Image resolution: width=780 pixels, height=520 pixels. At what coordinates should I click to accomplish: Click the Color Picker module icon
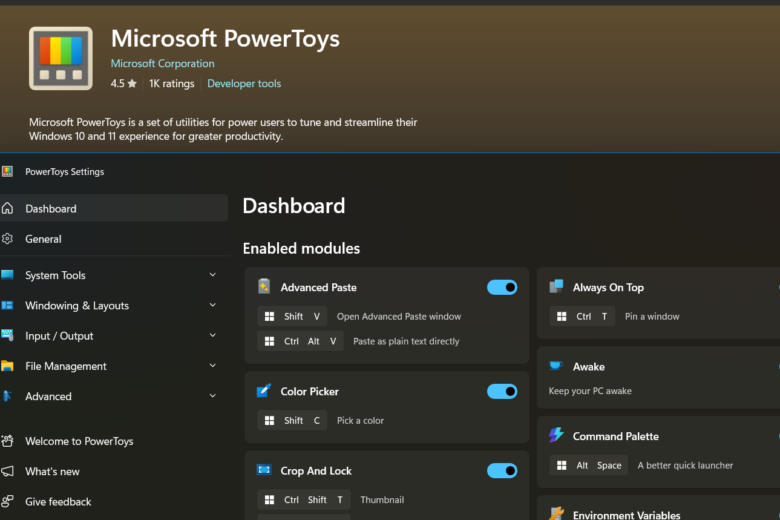point(264,391)
